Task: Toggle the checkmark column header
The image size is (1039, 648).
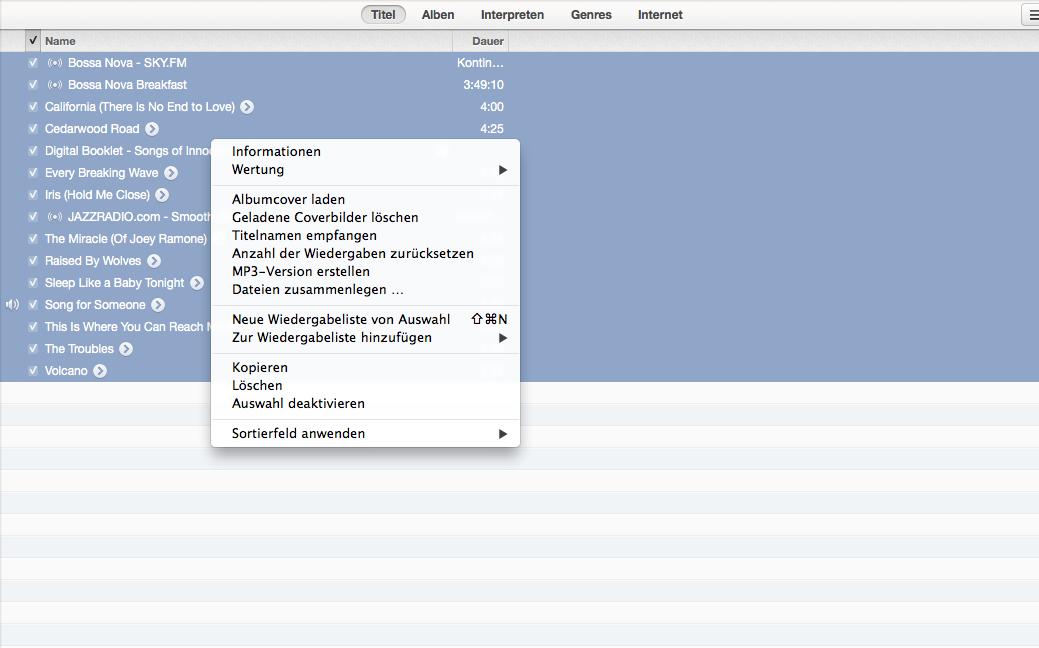Action: click(32, 40)
